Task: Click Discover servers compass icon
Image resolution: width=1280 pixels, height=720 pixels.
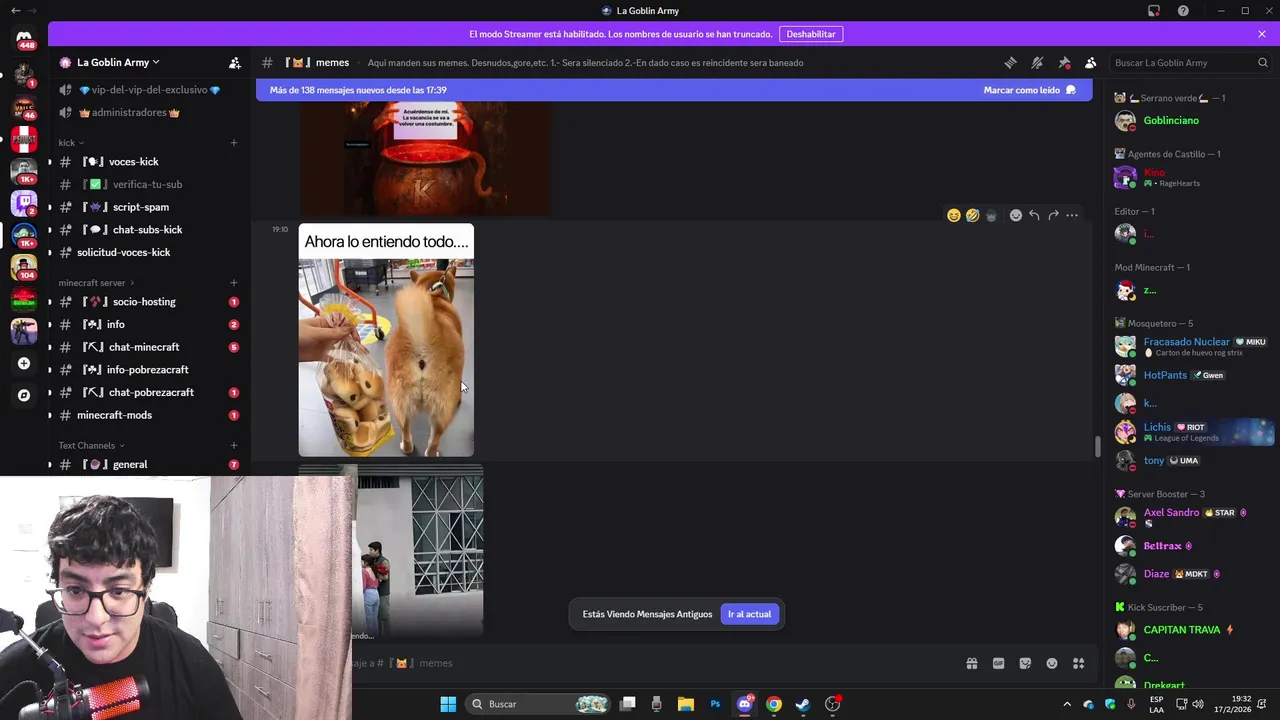Action: tap(24, 396)
